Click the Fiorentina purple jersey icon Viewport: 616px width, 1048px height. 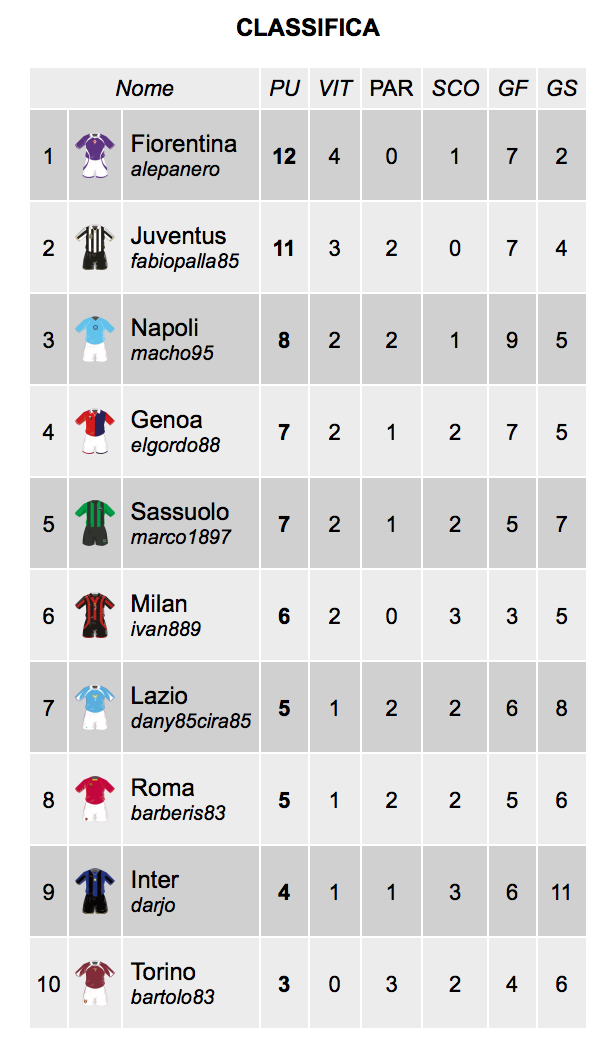pyautogui.click(x=94, y=156)
